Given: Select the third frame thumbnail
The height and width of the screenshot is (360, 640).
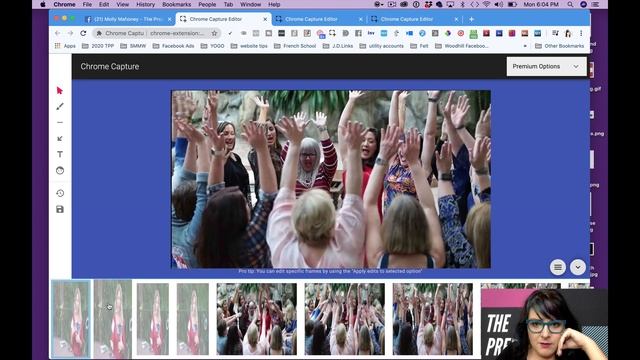Looking at the screenshot, I should pyautogui.click(x=153, y=319).
